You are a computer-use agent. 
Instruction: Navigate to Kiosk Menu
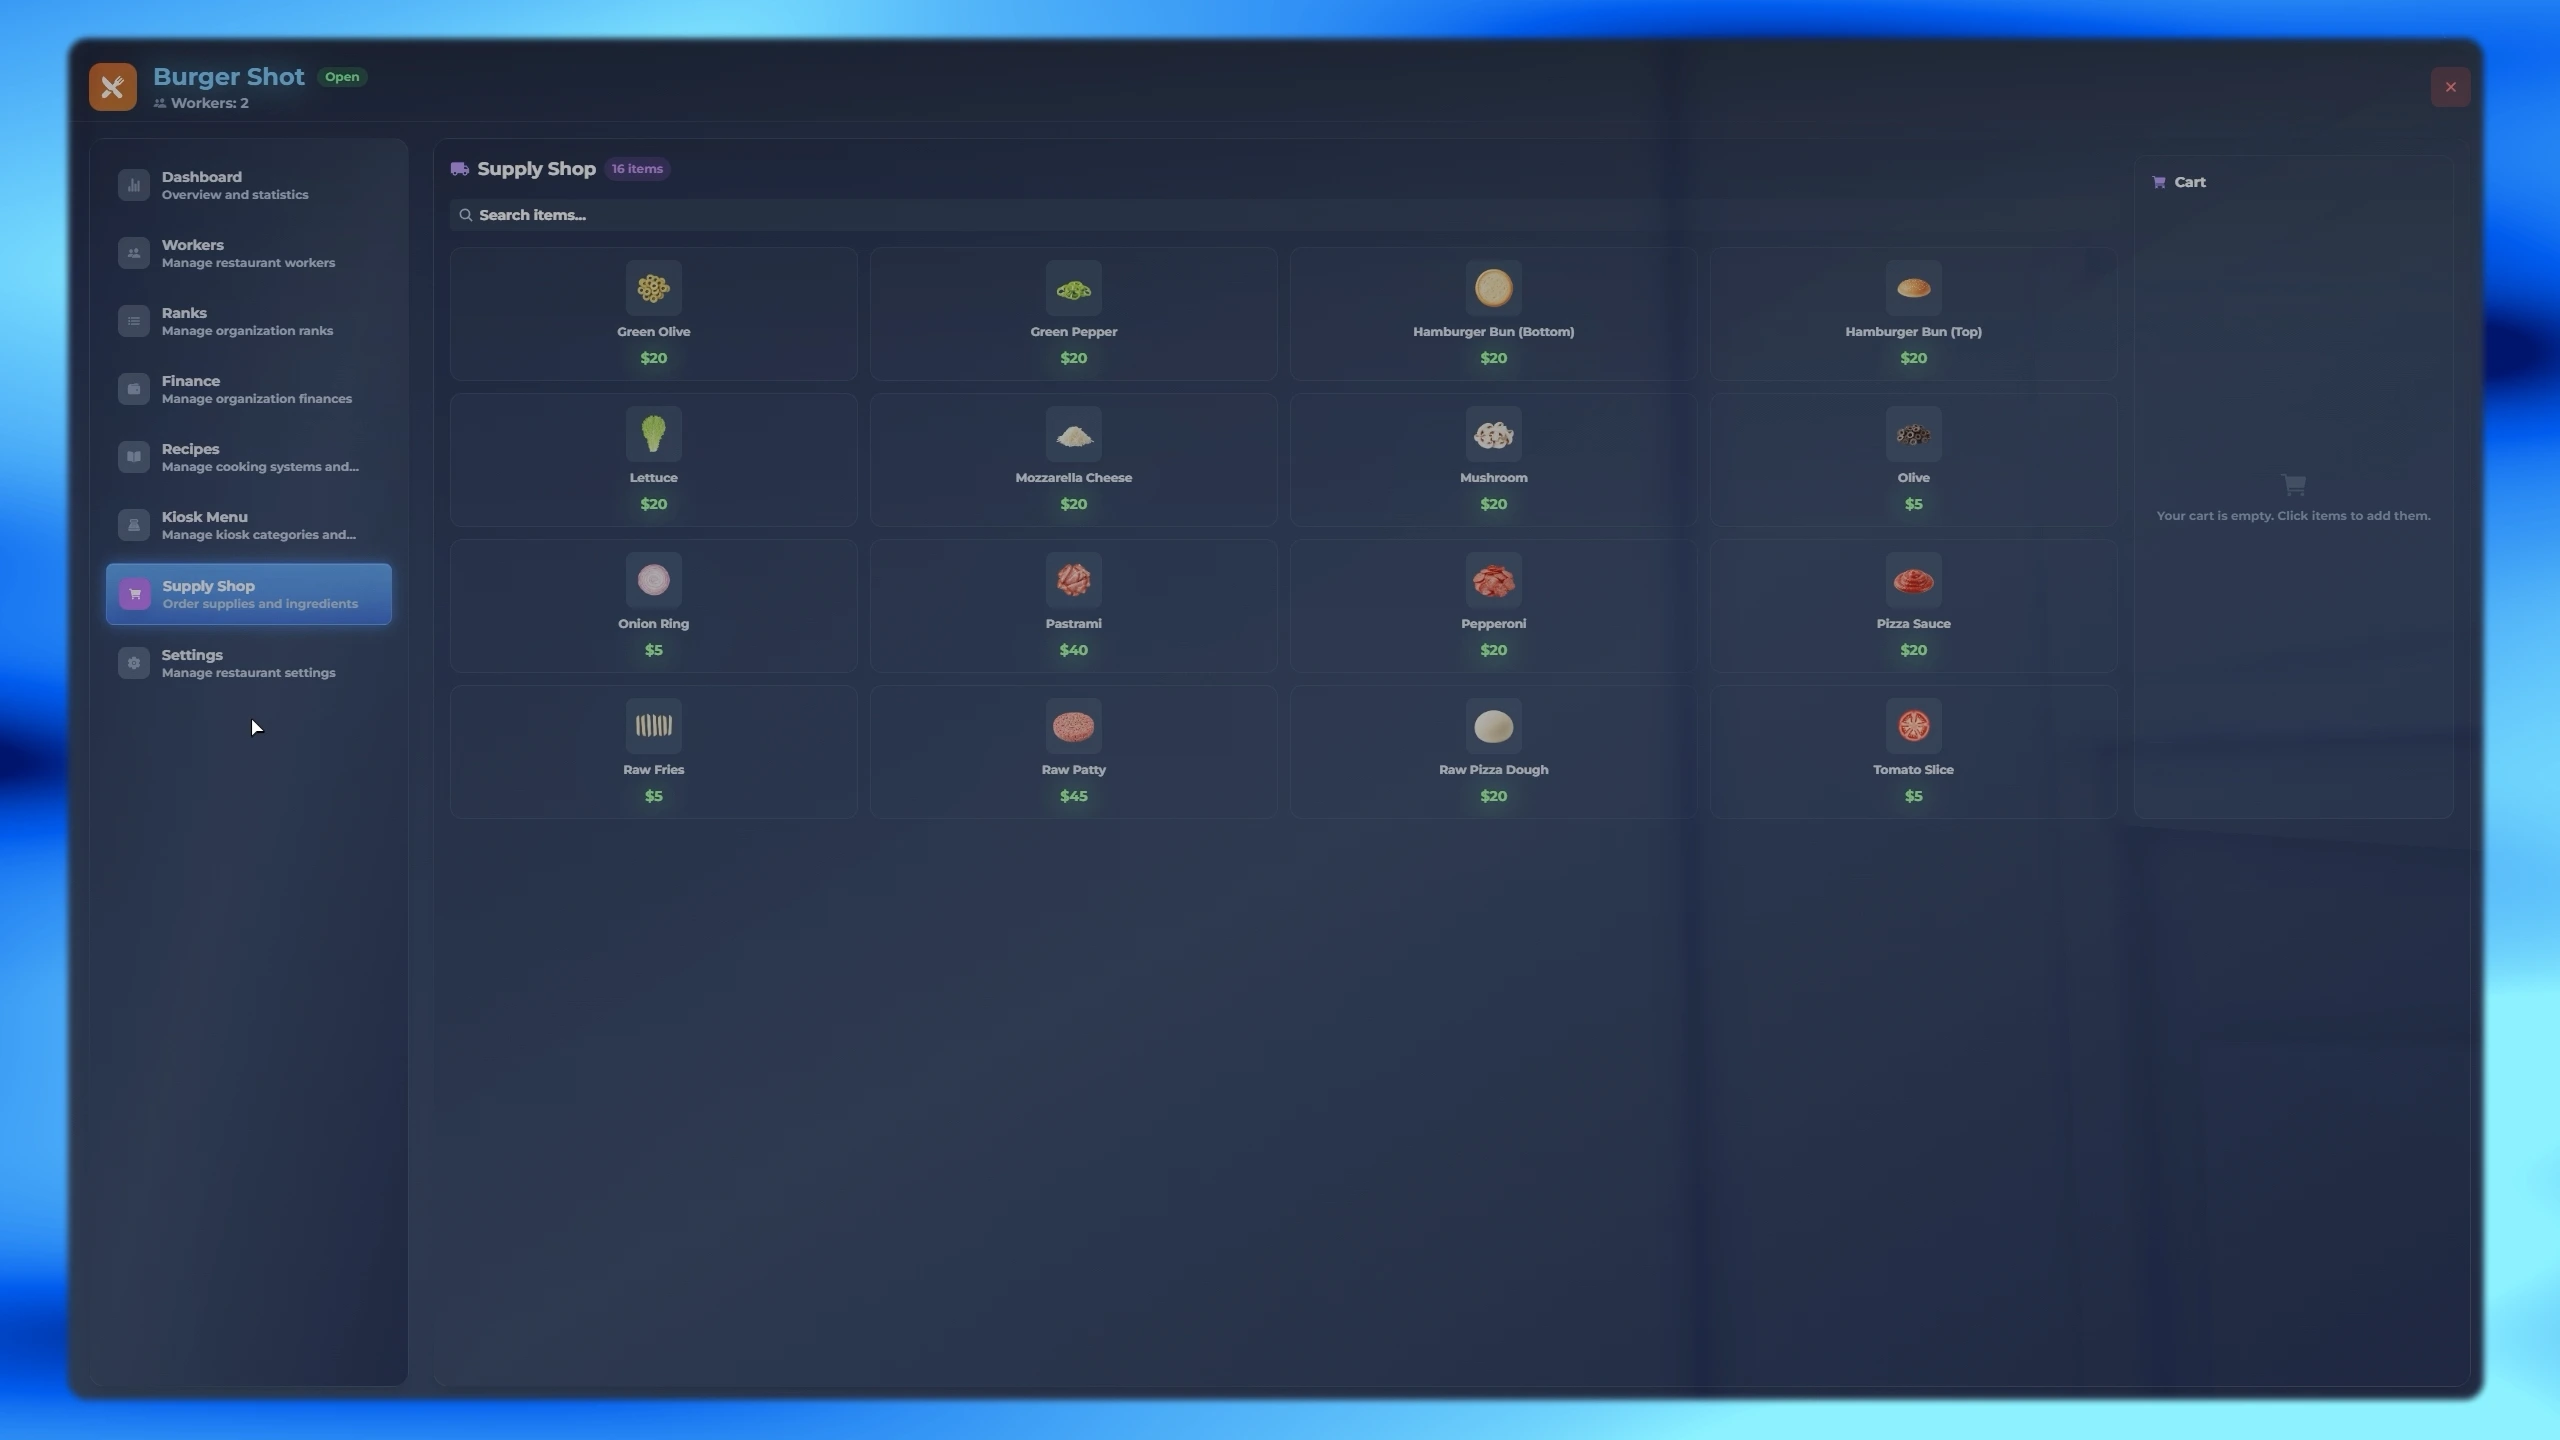pos(249,525)
